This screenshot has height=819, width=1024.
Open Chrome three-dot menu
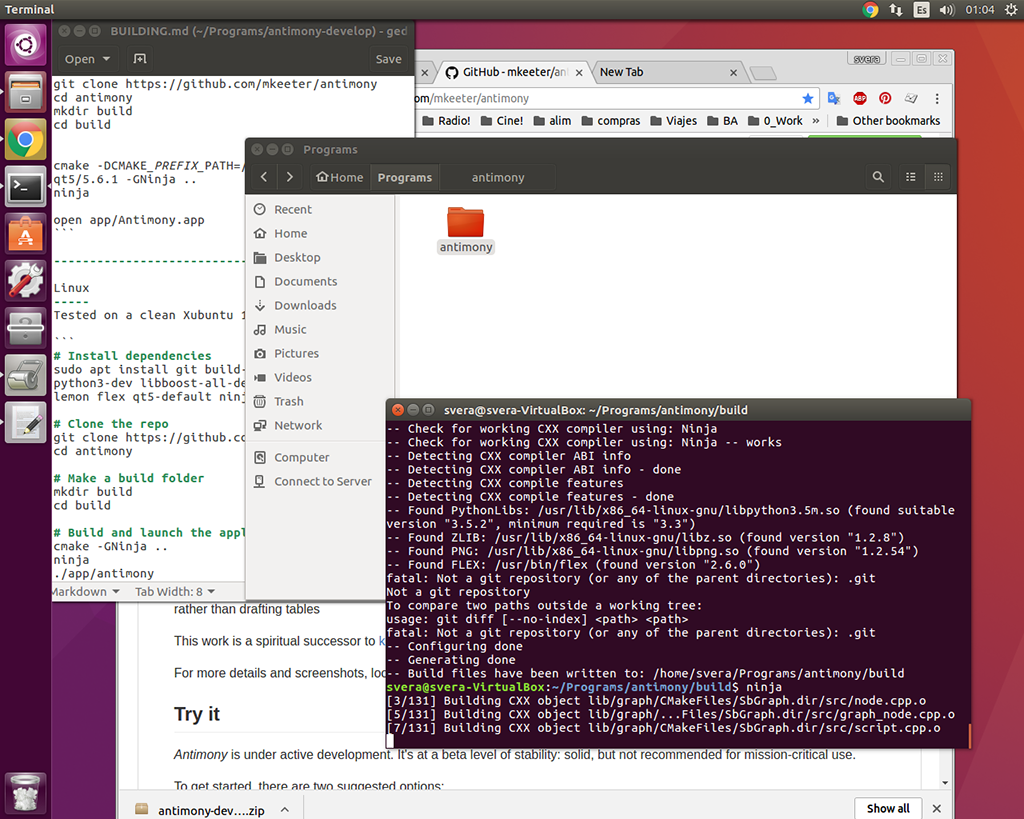pos(937,98)
